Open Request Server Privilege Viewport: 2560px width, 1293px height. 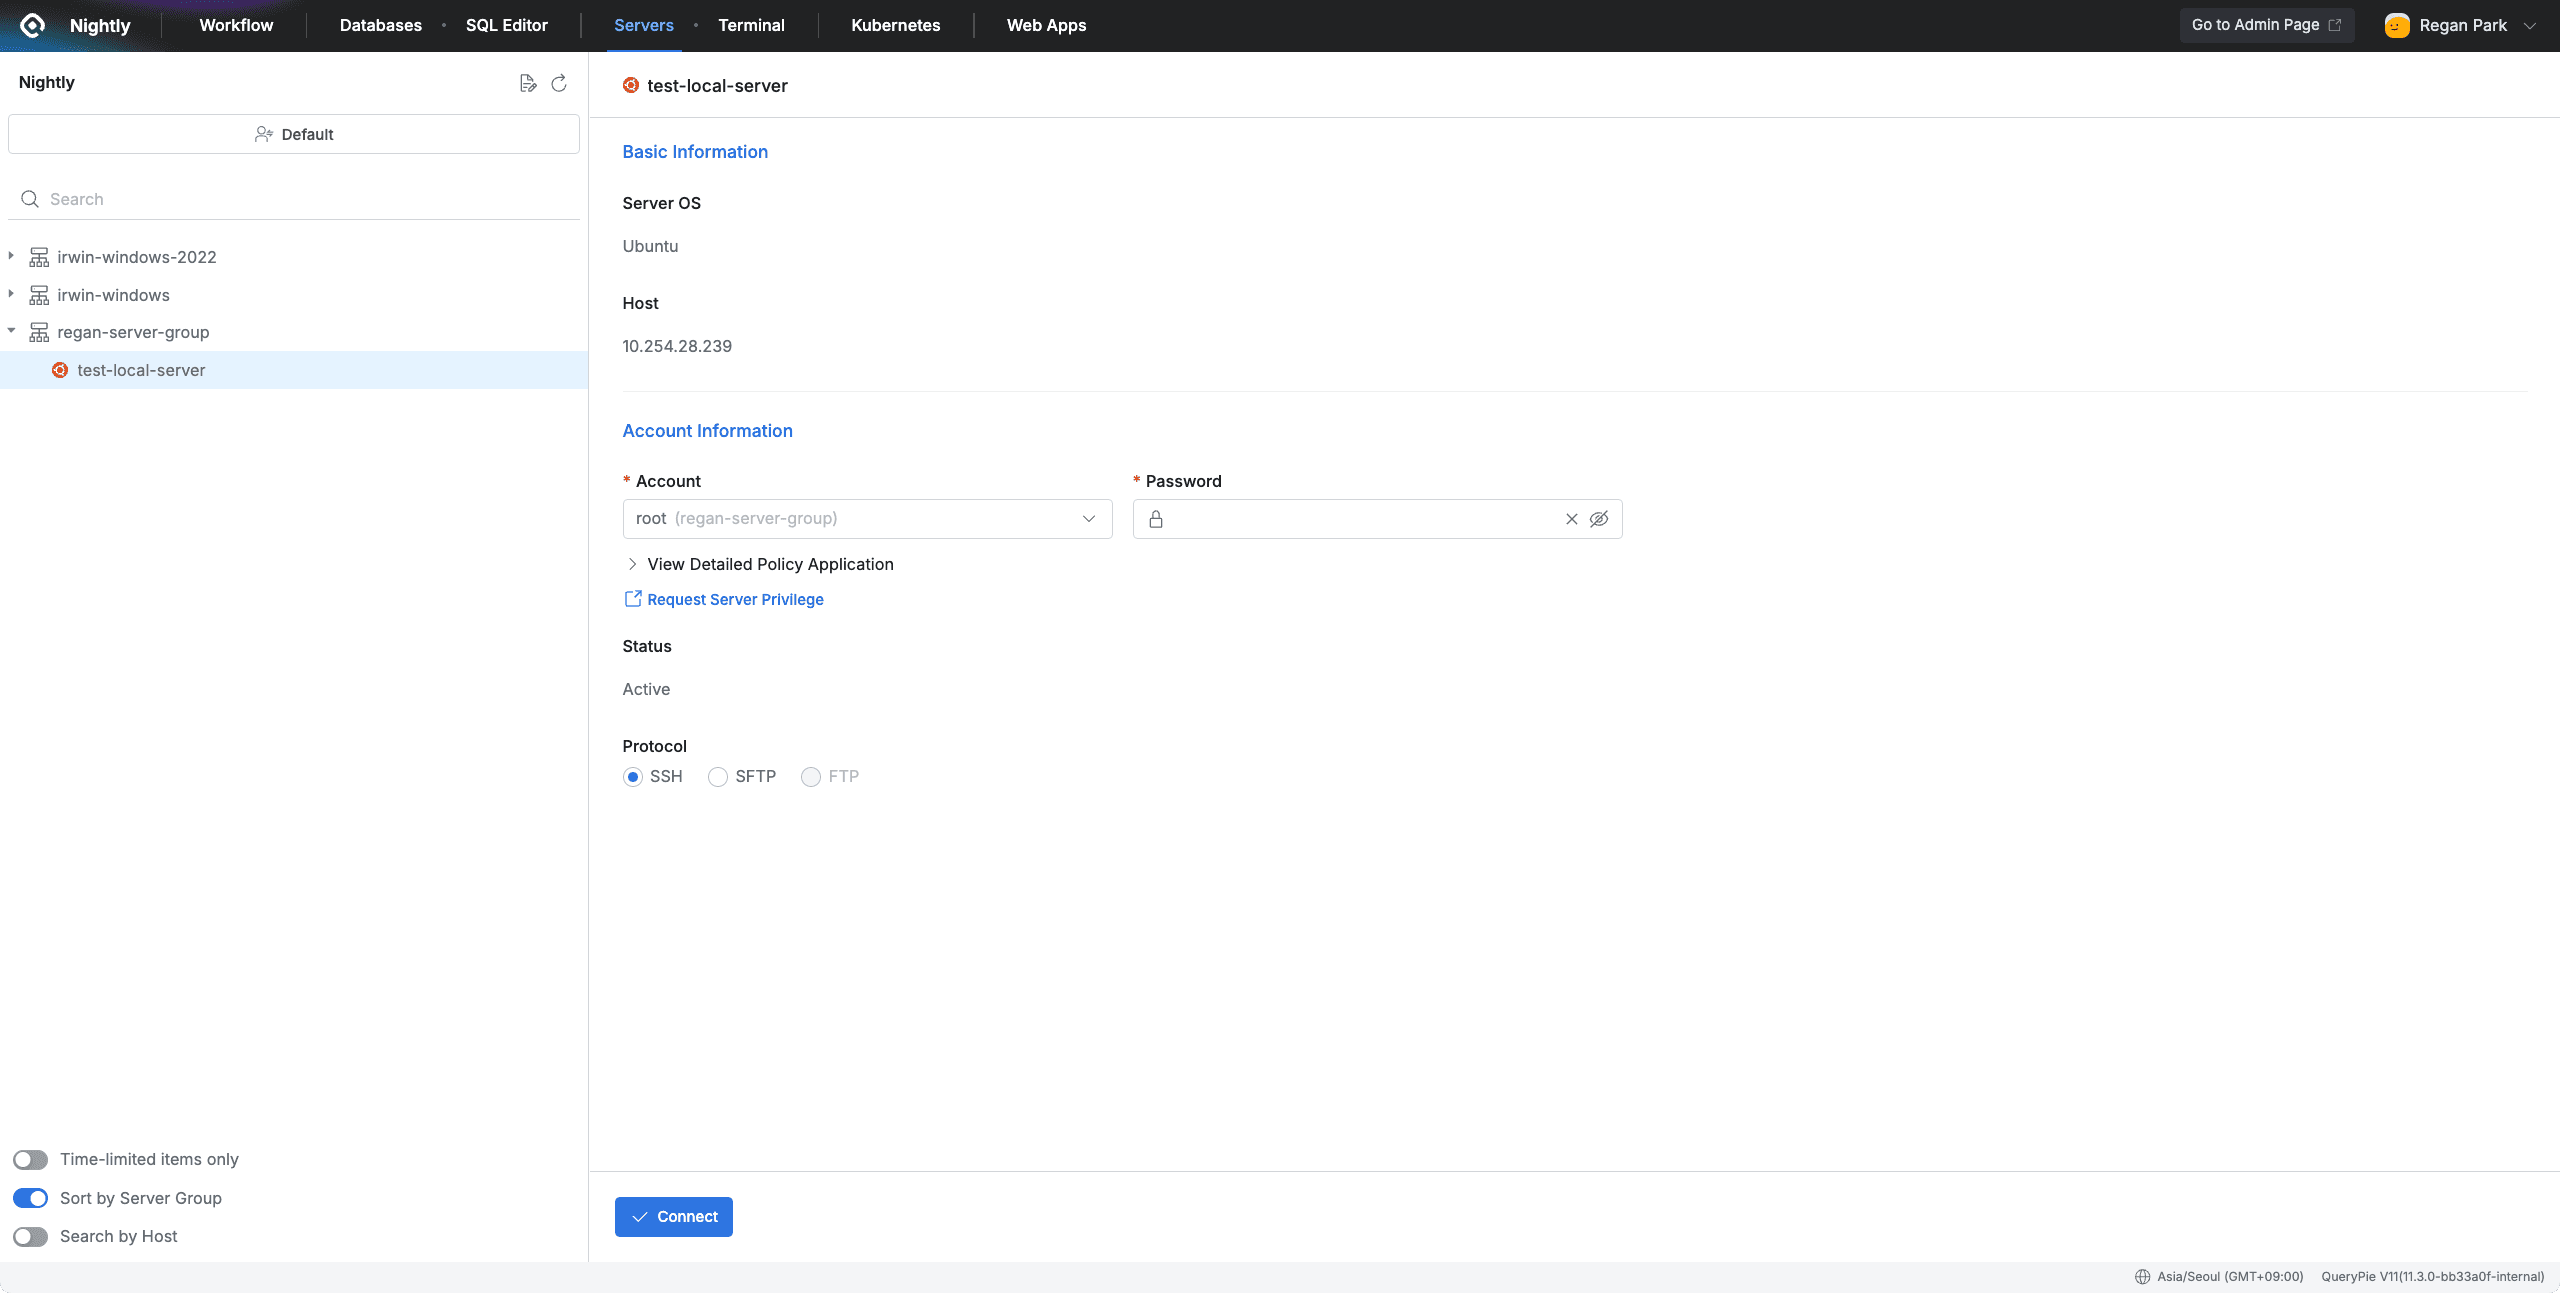(734, 599)
